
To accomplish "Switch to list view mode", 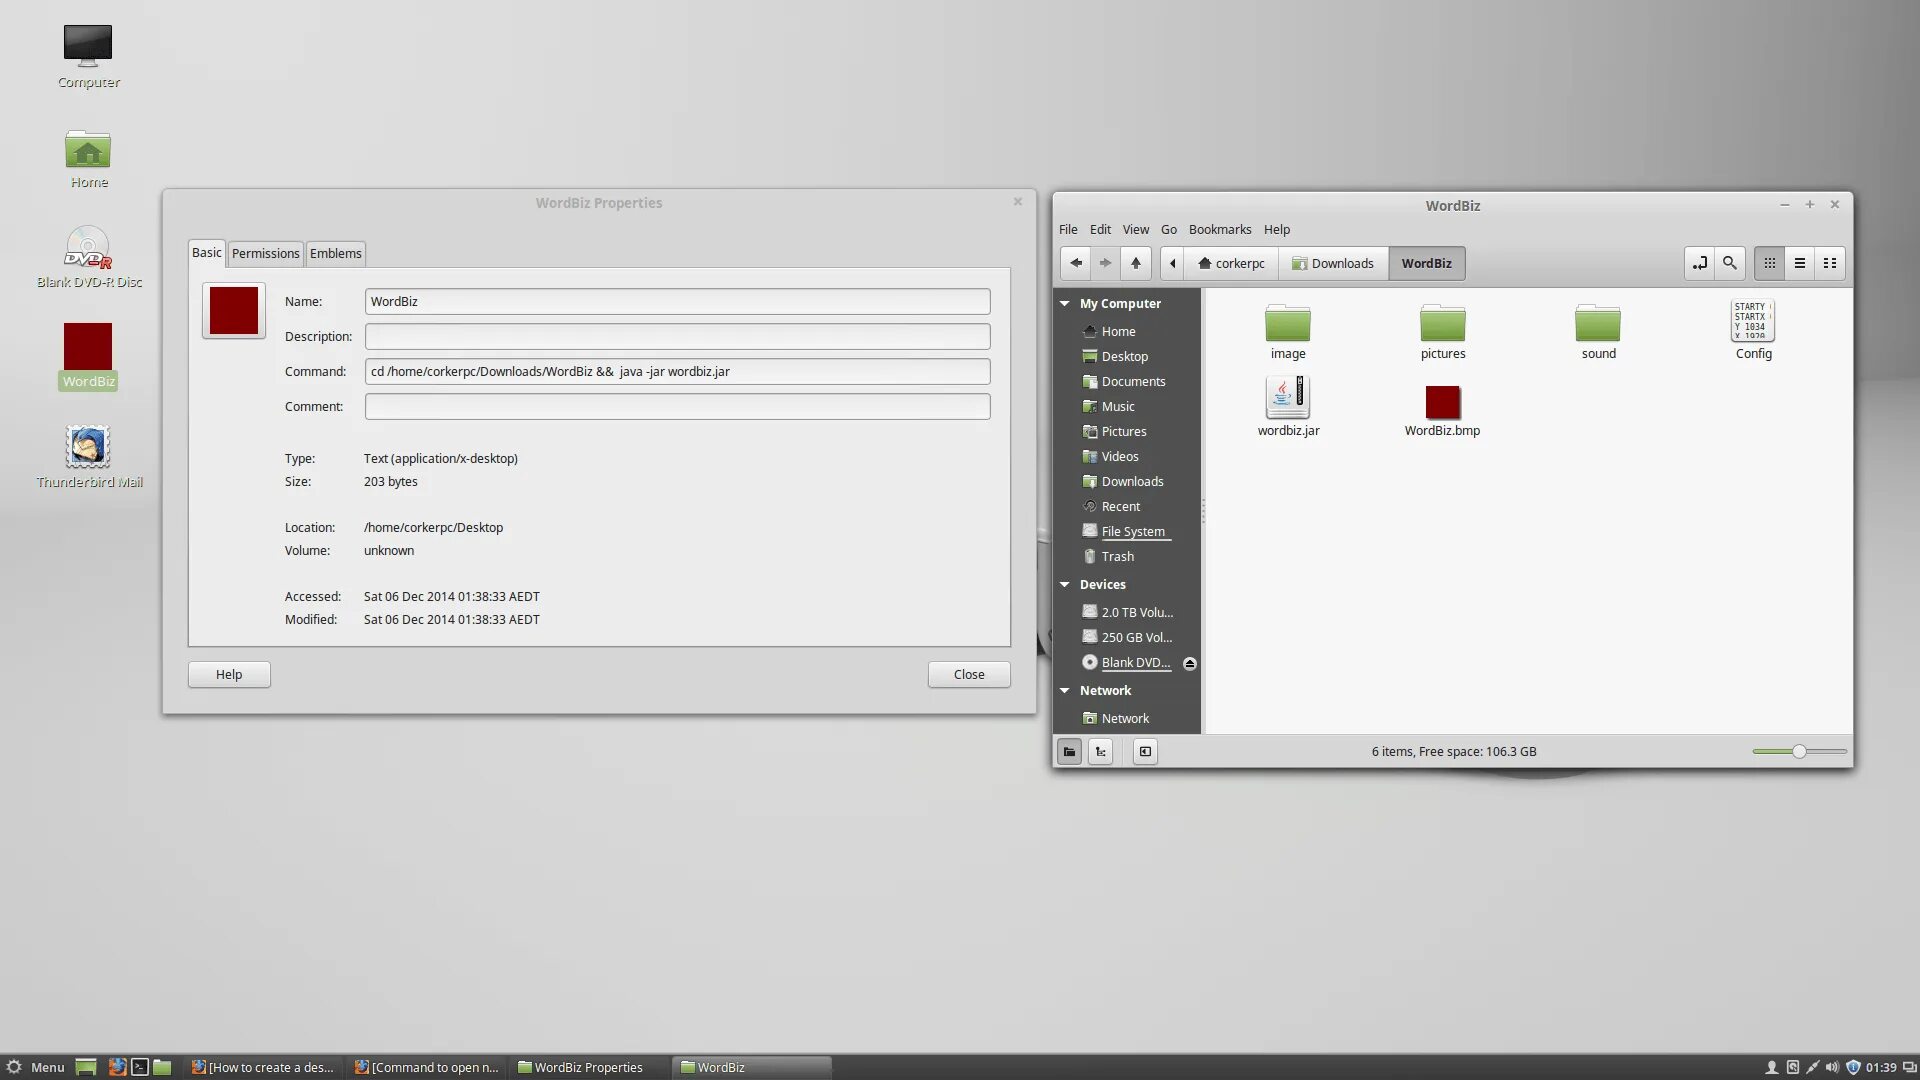I will [x=1799, y=263].
